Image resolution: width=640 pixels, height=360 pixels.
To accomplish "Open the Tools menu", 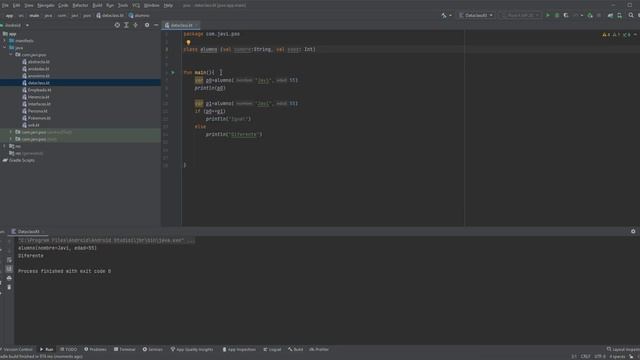I will pyautogui.click(x=123, y=5).
